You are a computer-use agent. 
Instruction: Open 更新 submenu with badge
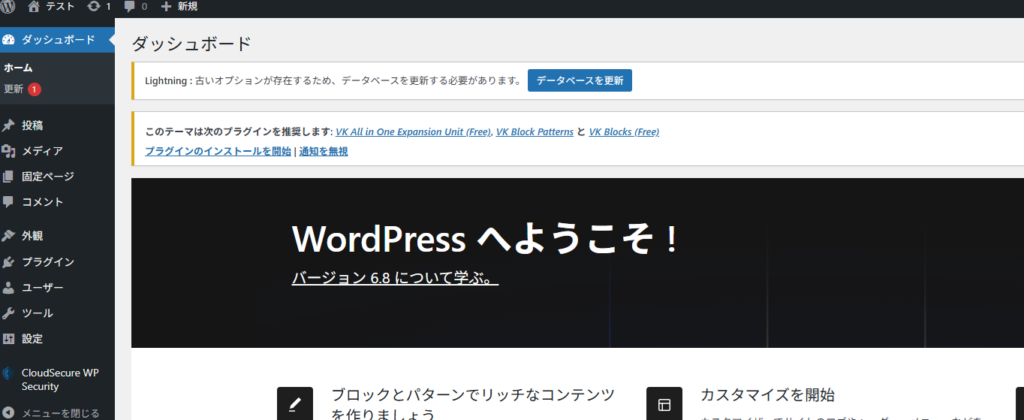pyautogui.click(x=22, y=89)
